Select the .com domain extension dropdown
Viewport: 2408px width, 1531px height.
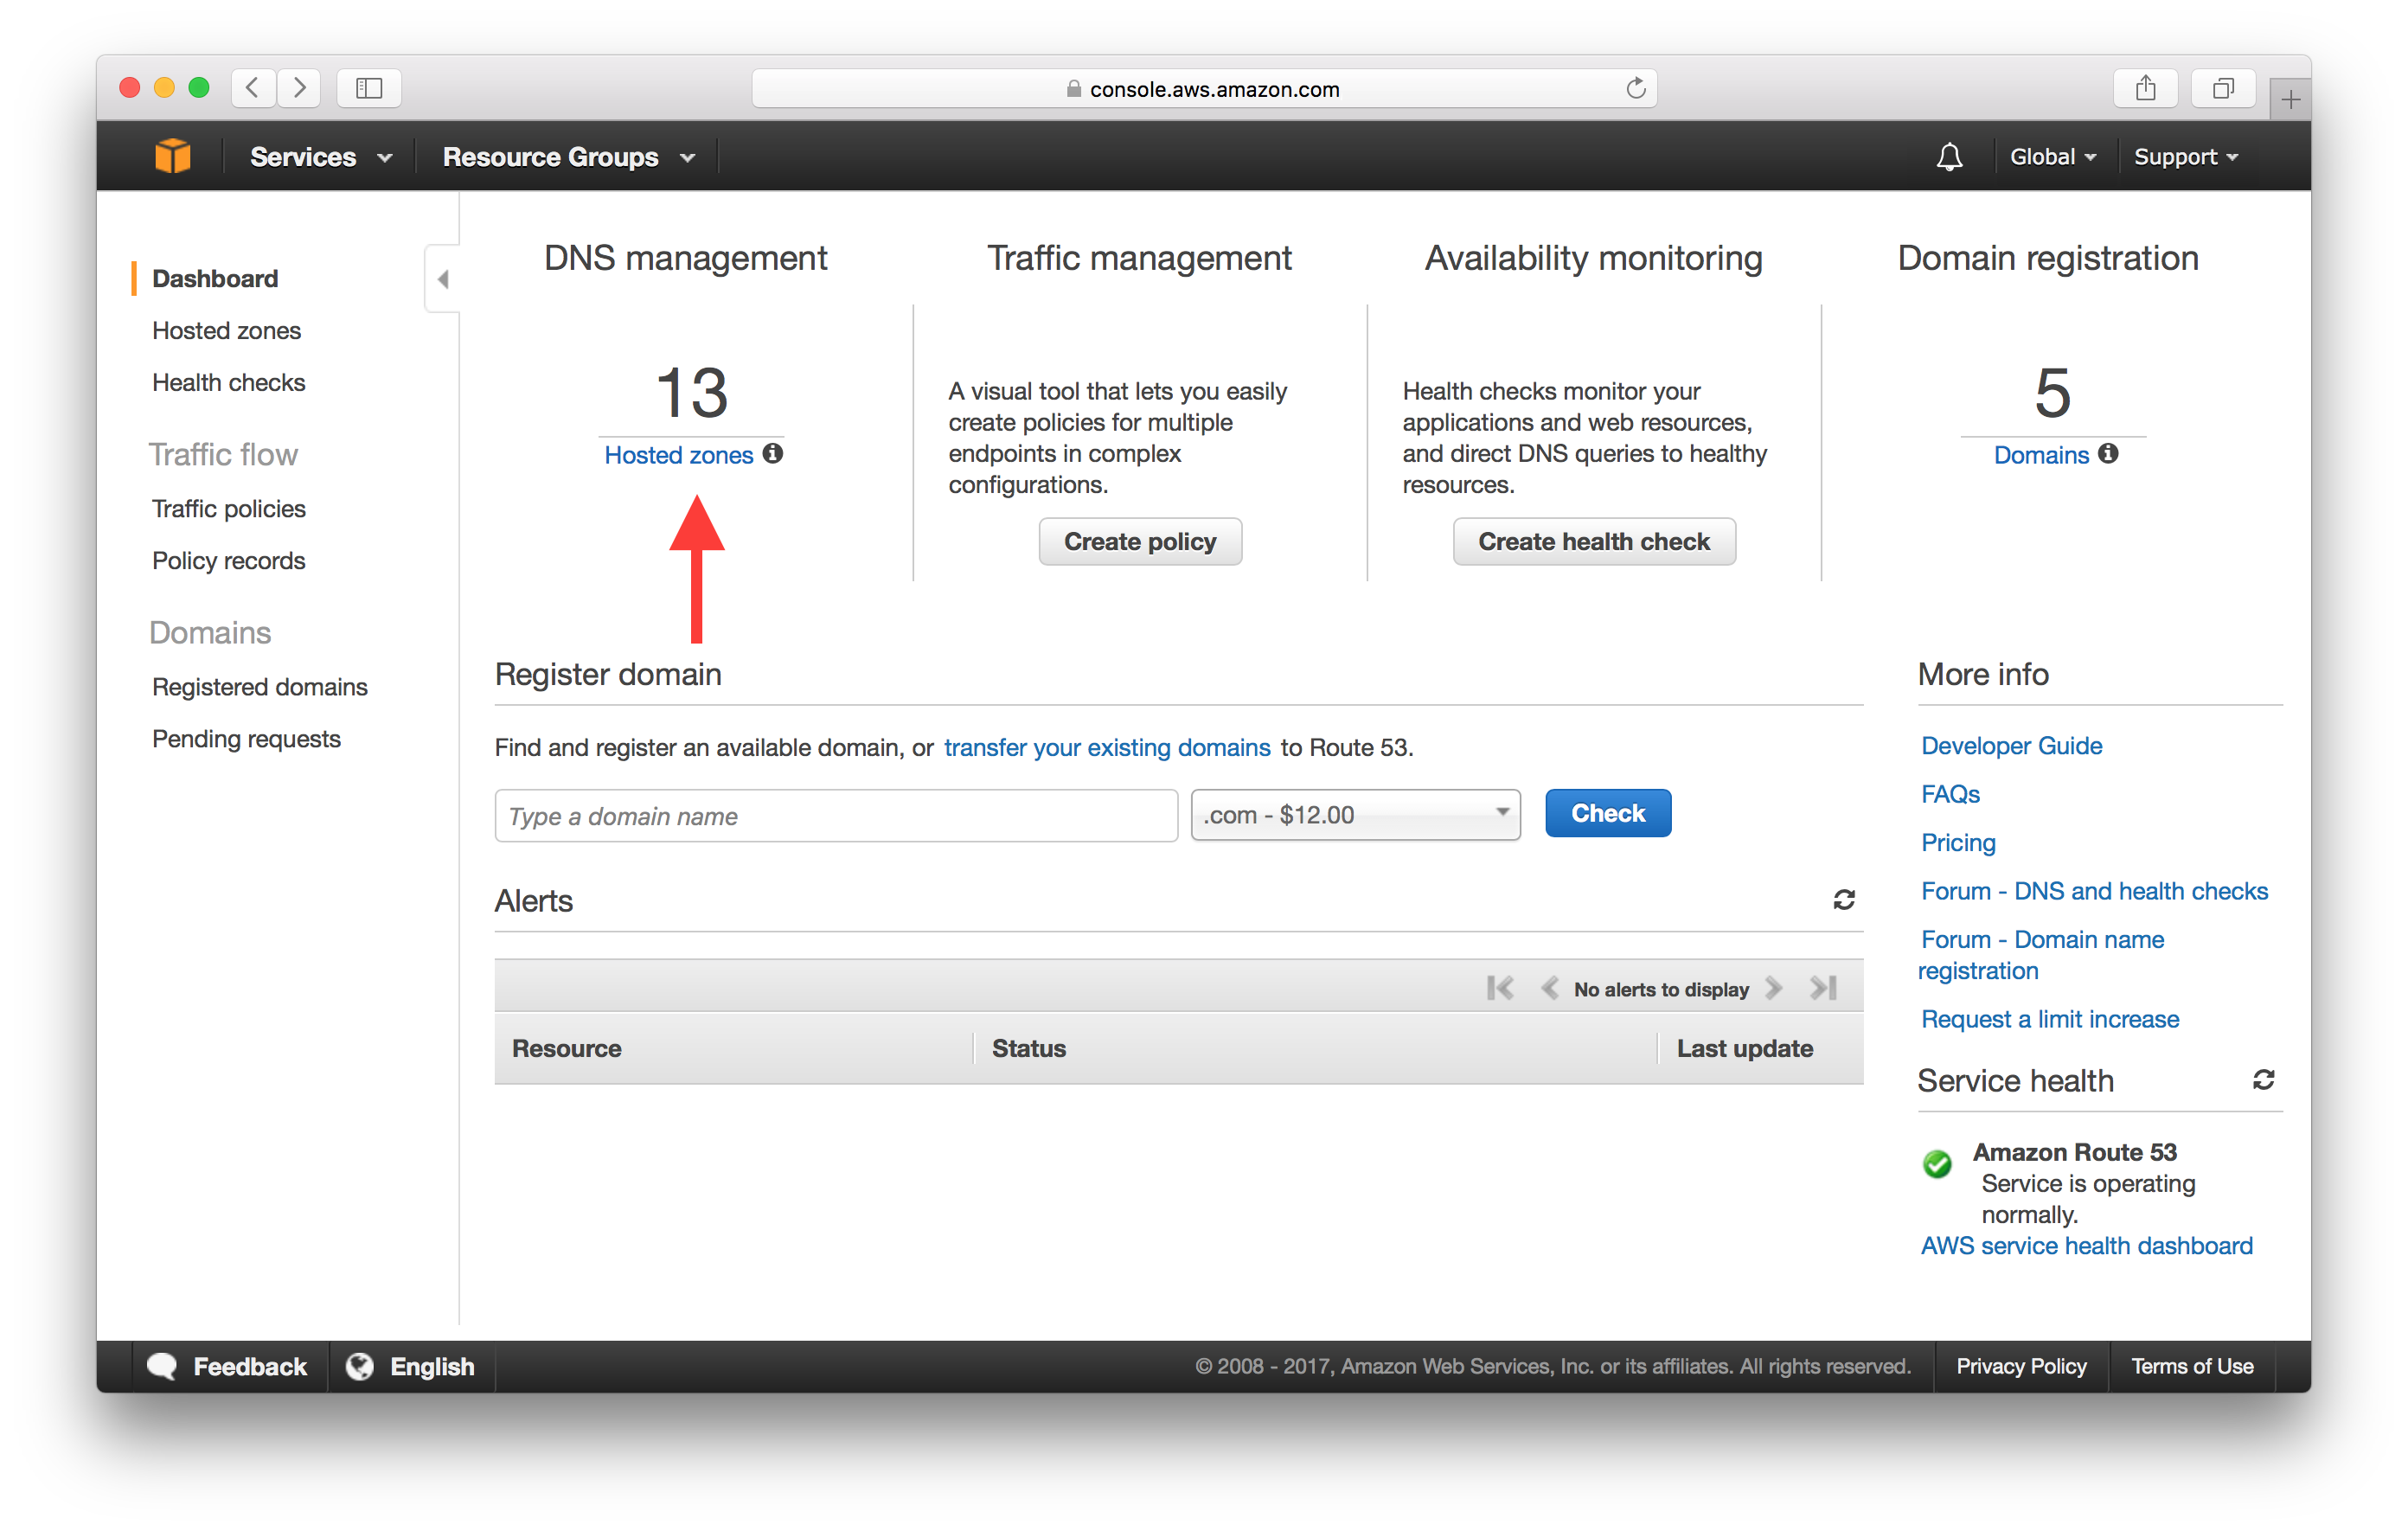click(1349, 813)
